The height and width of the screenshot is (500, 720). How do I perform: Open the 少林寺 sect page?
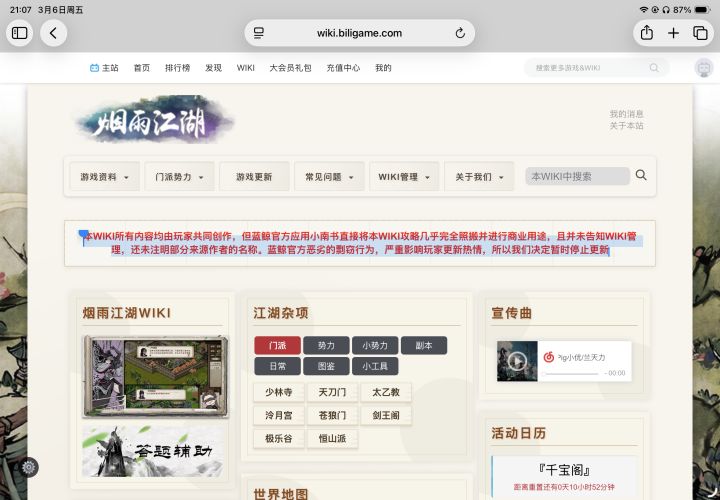[x=279, y=392]
